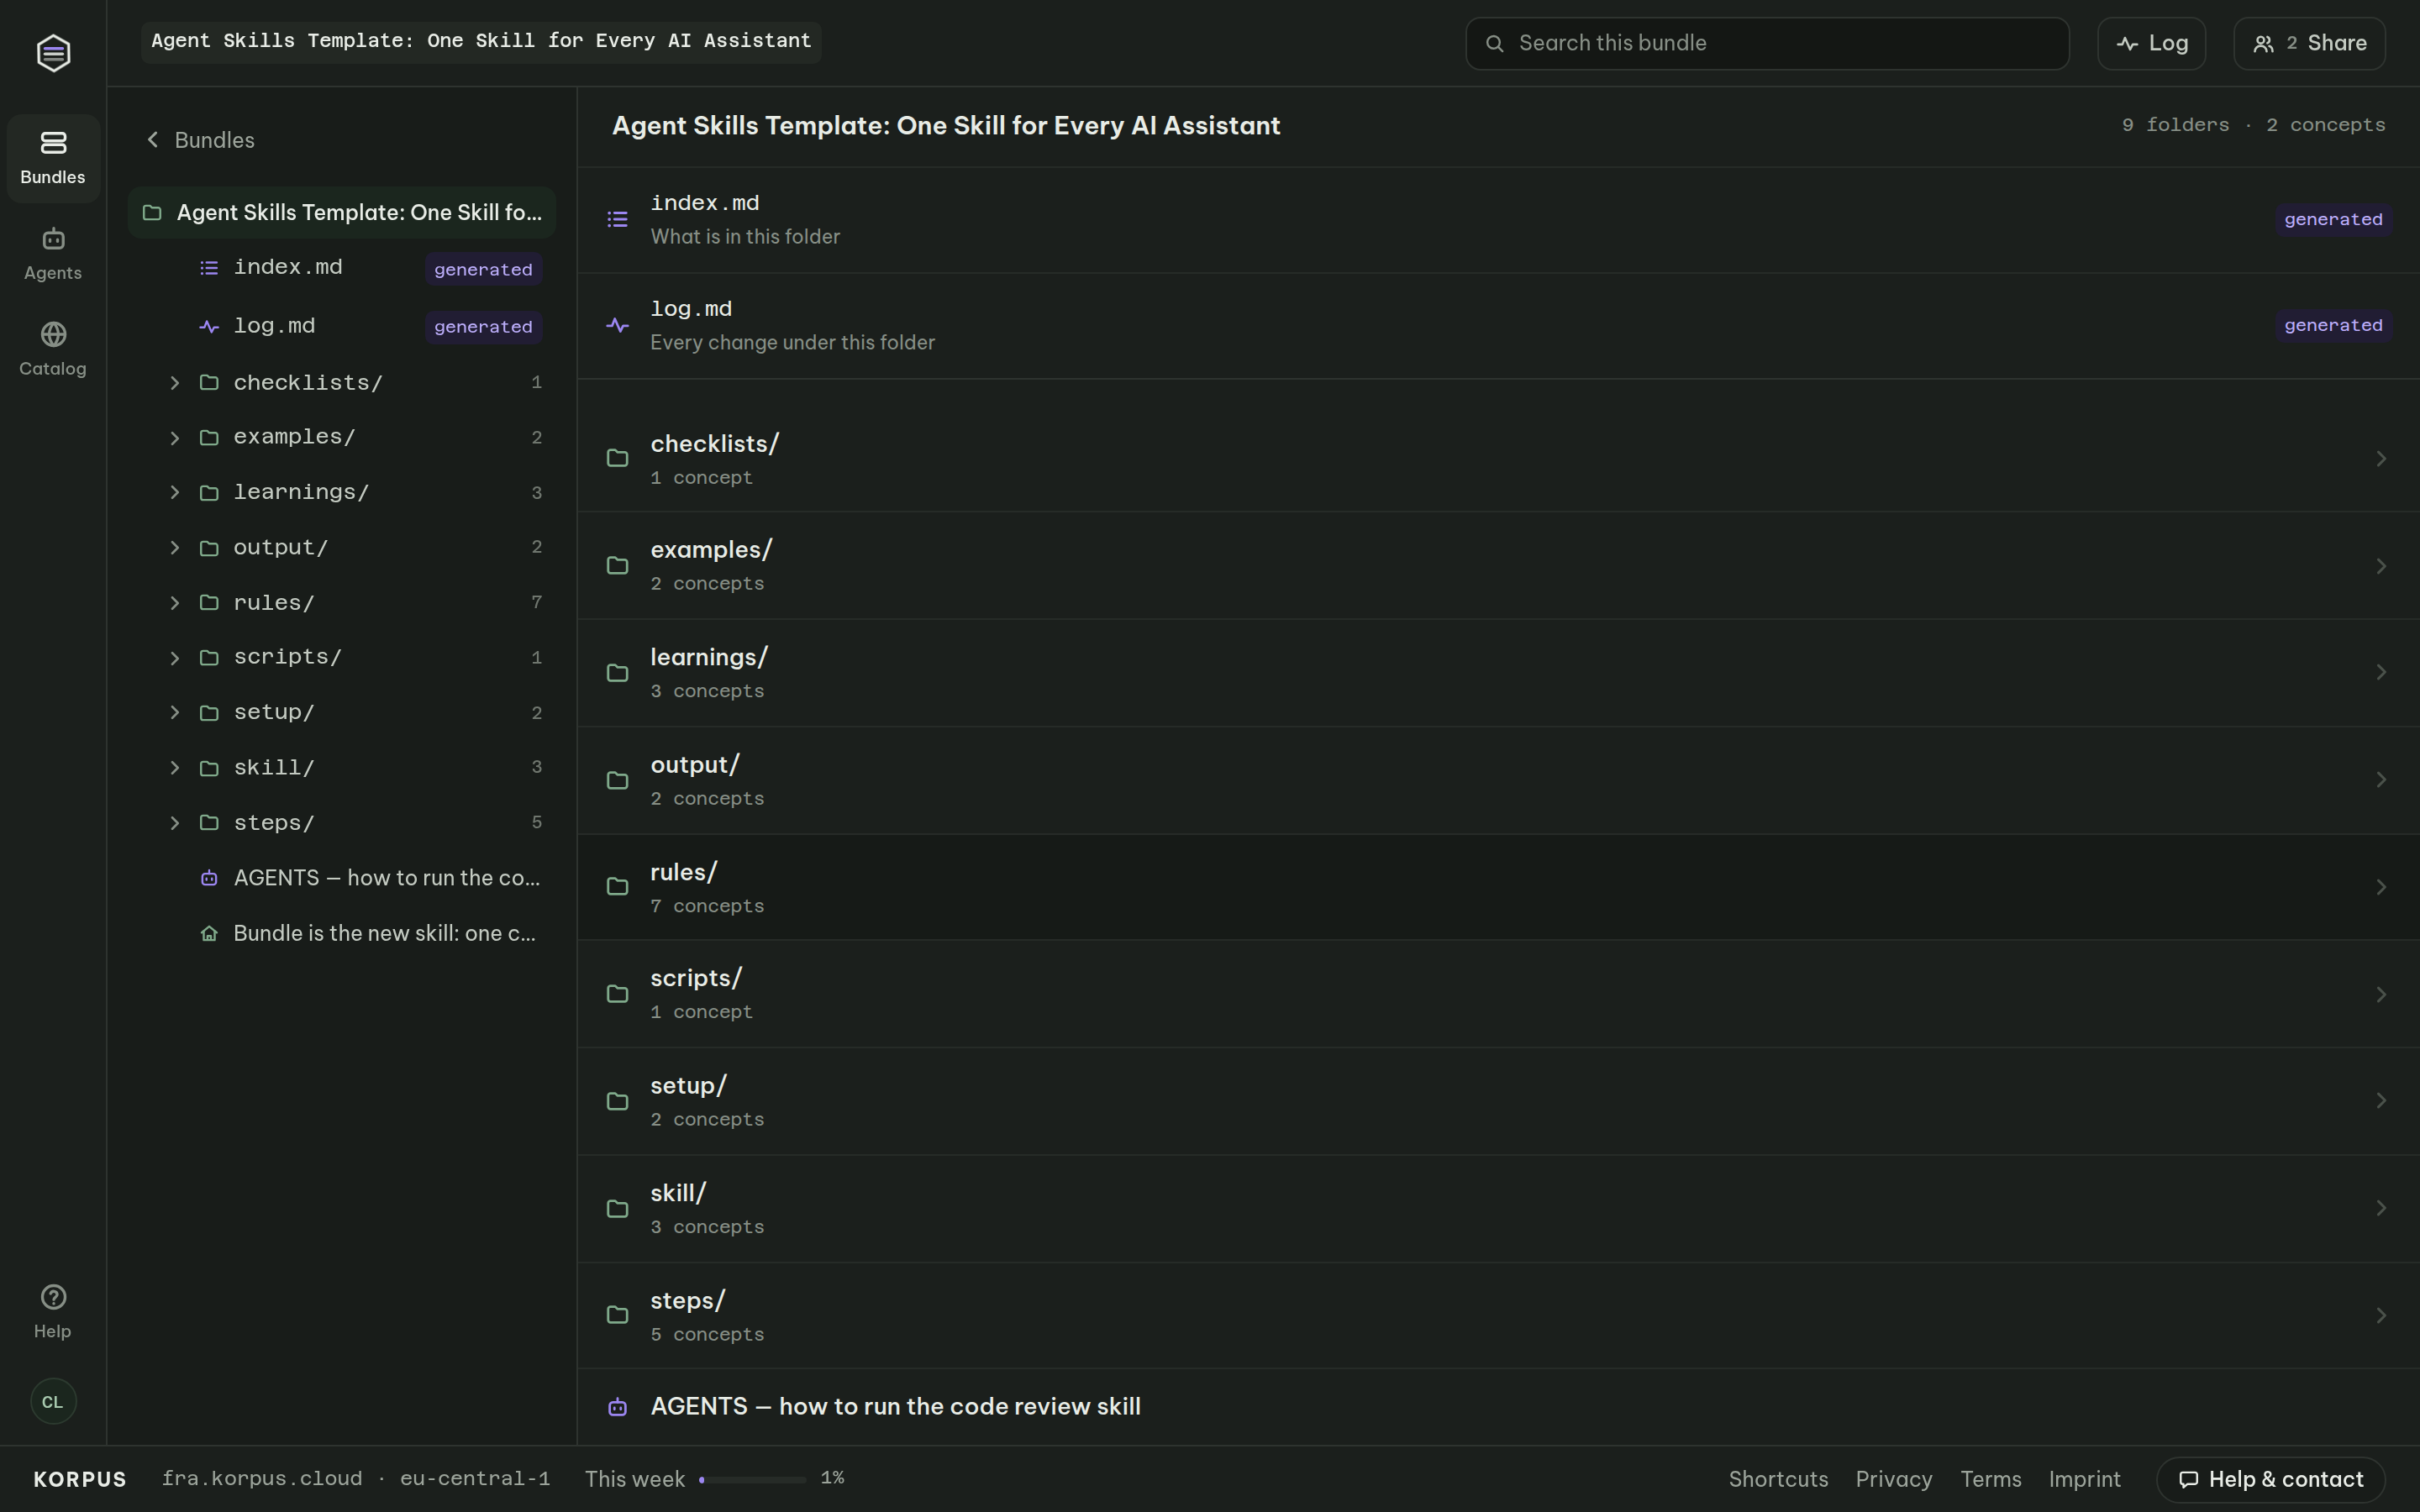Screen dimensions: 2420x1512
Task: Click the Share button
Action: 2309,43
